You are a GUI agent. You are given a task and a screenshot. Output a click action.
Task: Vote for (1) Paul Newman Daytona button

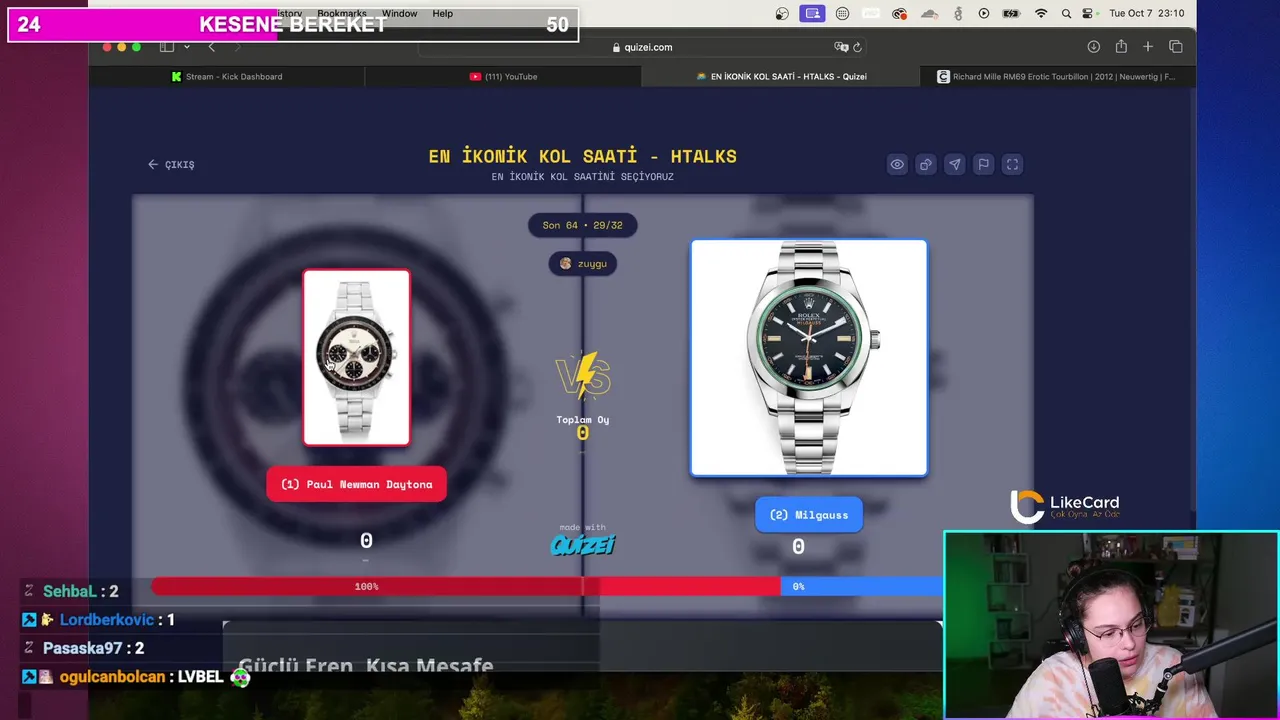pos(356,484)
